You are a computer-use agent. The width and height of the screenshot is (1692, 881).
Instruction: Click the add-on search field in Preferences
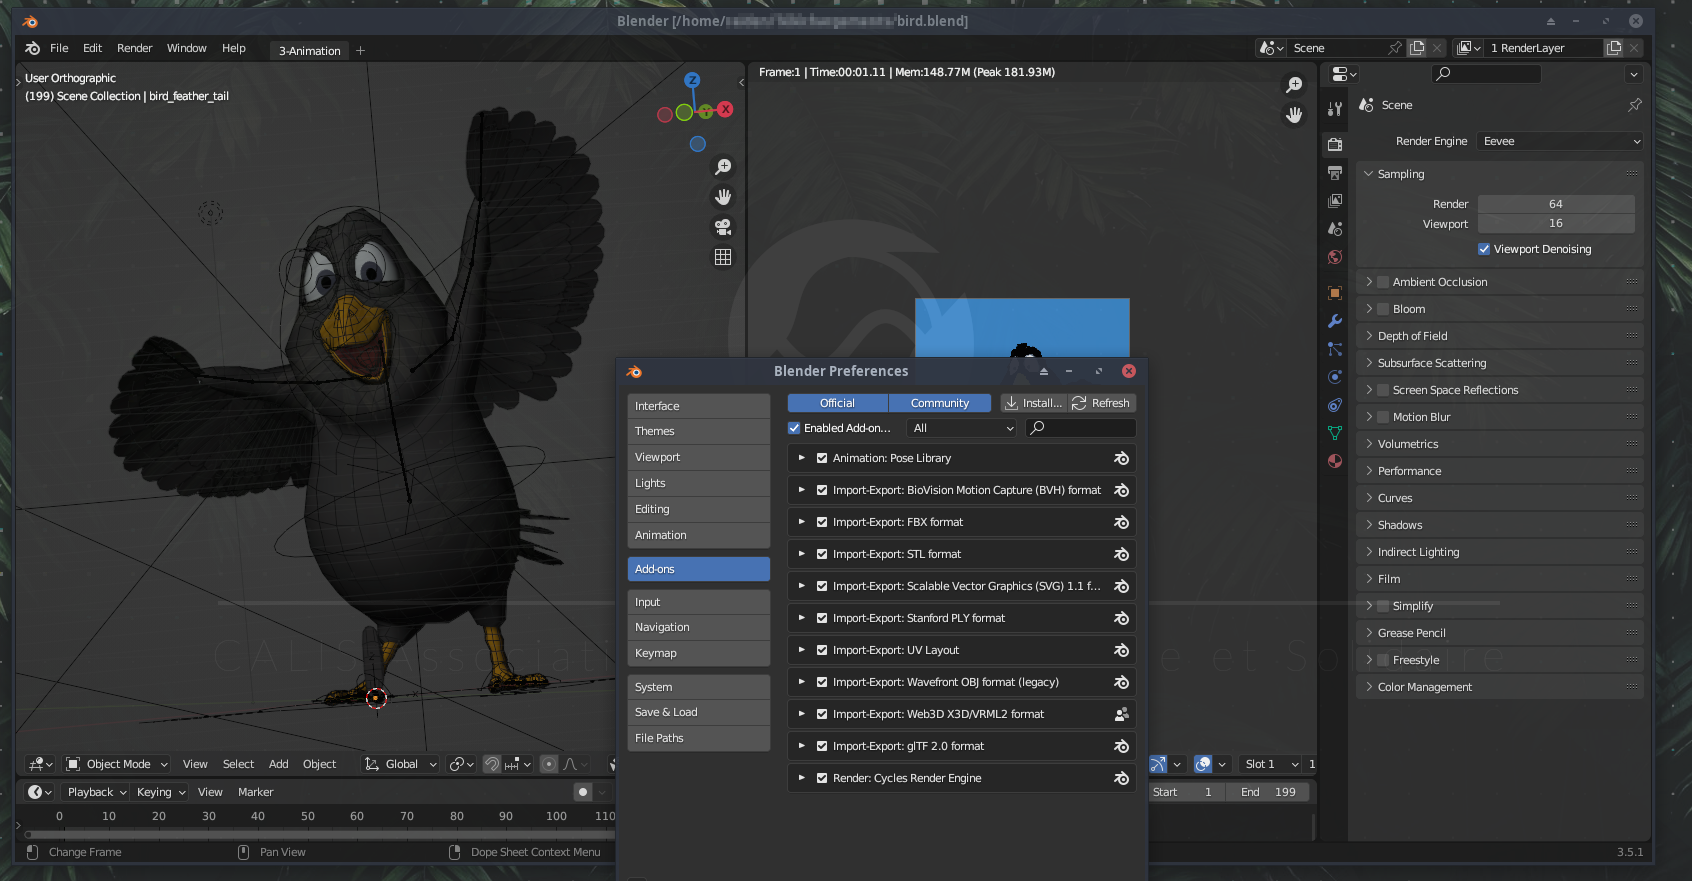[1085, 428]
